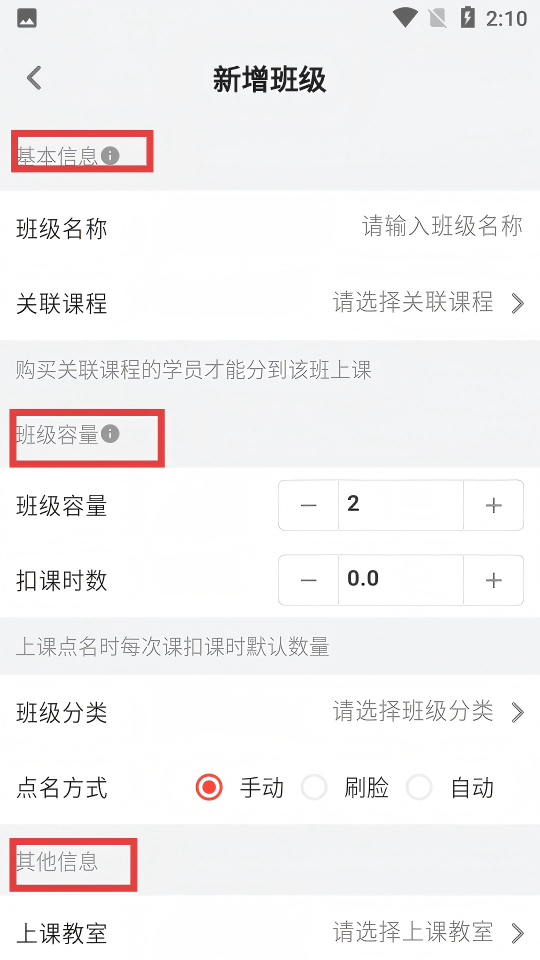Focus the 请输入班级名称 input field
The image size is (540, 960).
tap(442, 227)
